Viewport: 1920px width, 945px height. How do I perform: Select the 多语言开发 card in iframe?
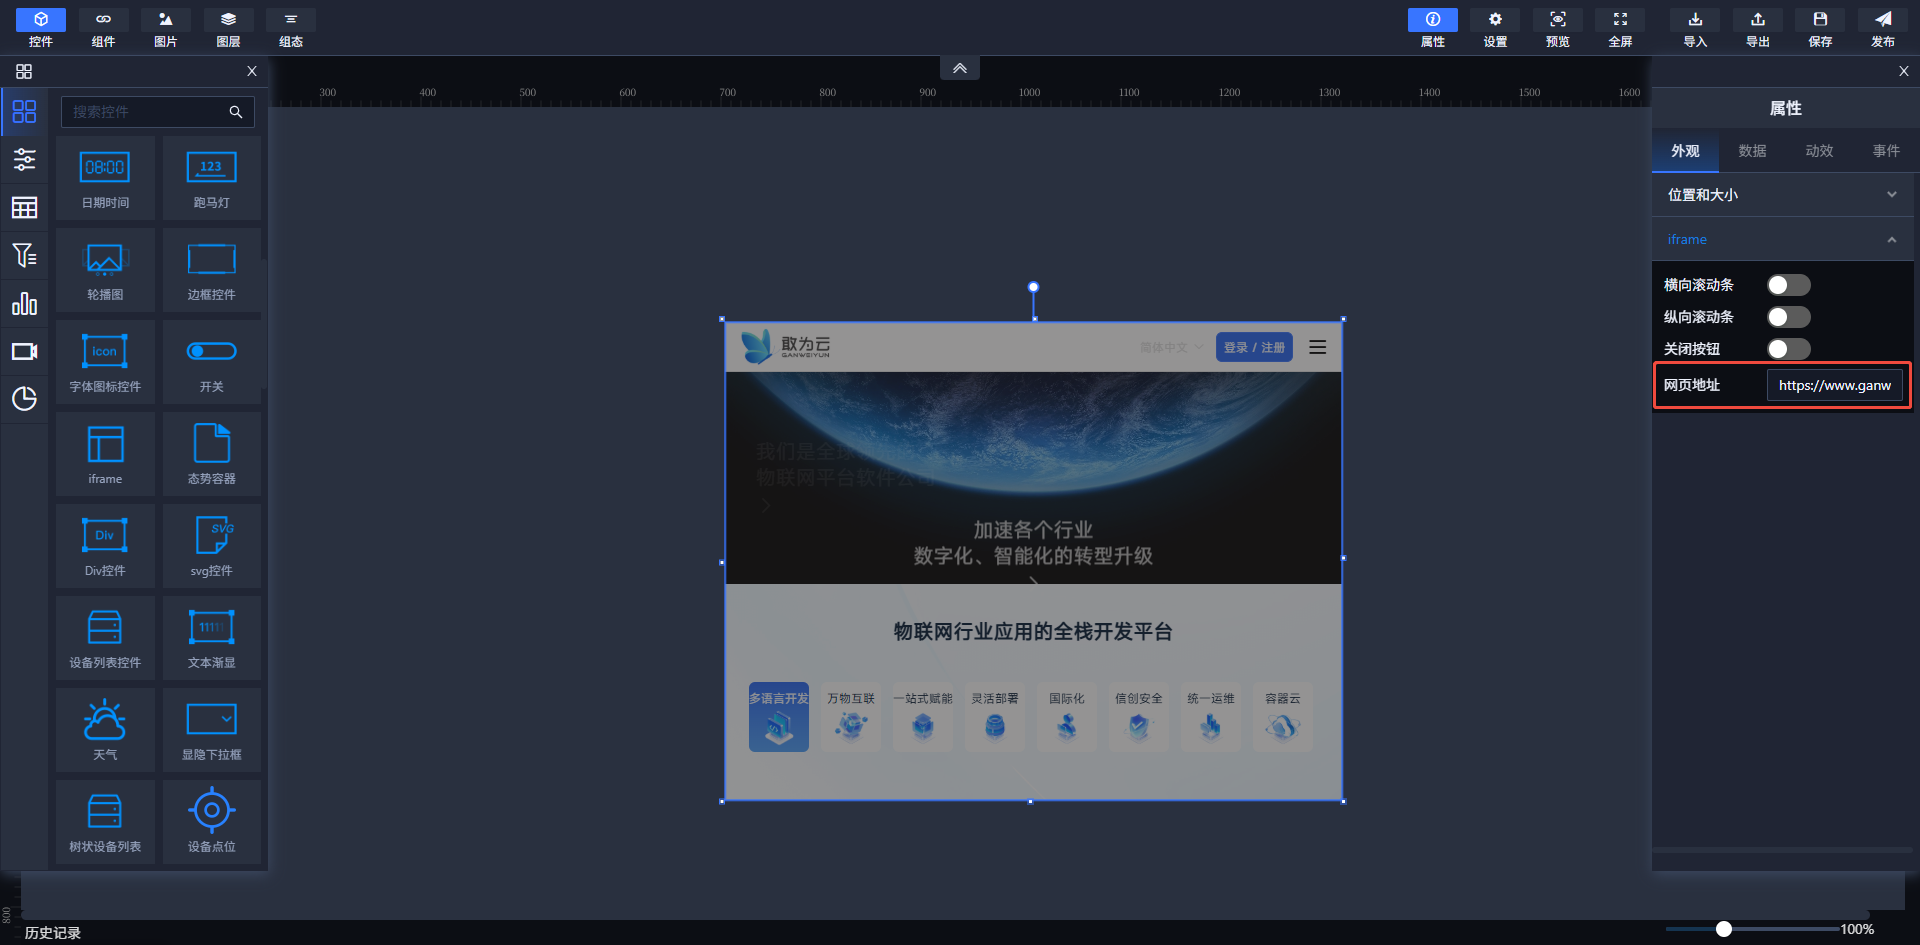pyautogui.click(x=779, y=716)
